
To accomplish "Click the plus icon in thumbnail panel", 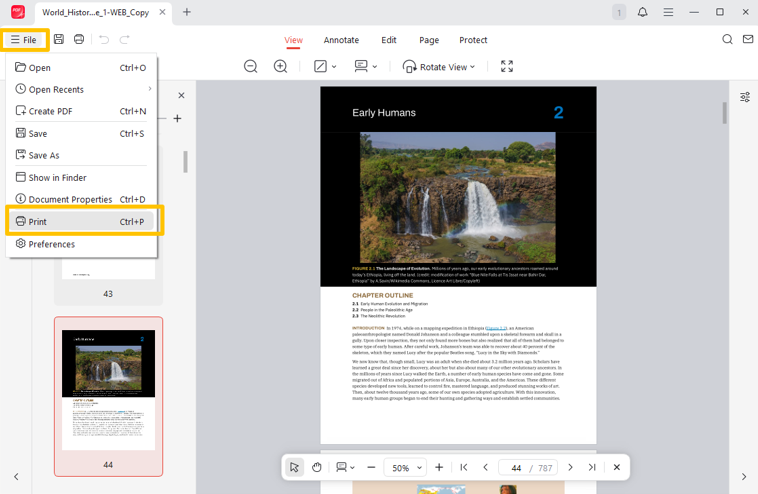I will click(x=177, y=118).
